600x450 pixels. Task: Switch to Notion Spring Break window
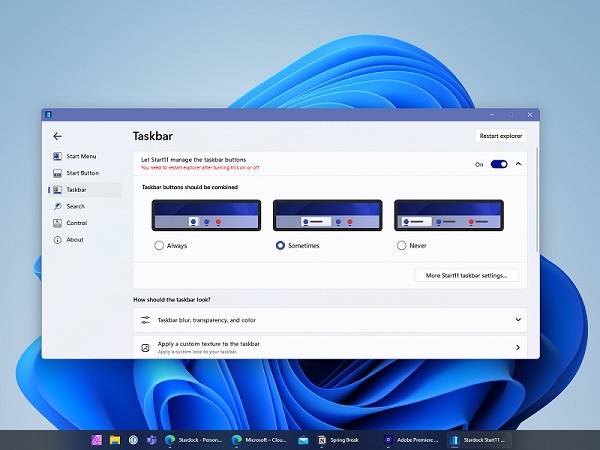(x=340, y=440)
